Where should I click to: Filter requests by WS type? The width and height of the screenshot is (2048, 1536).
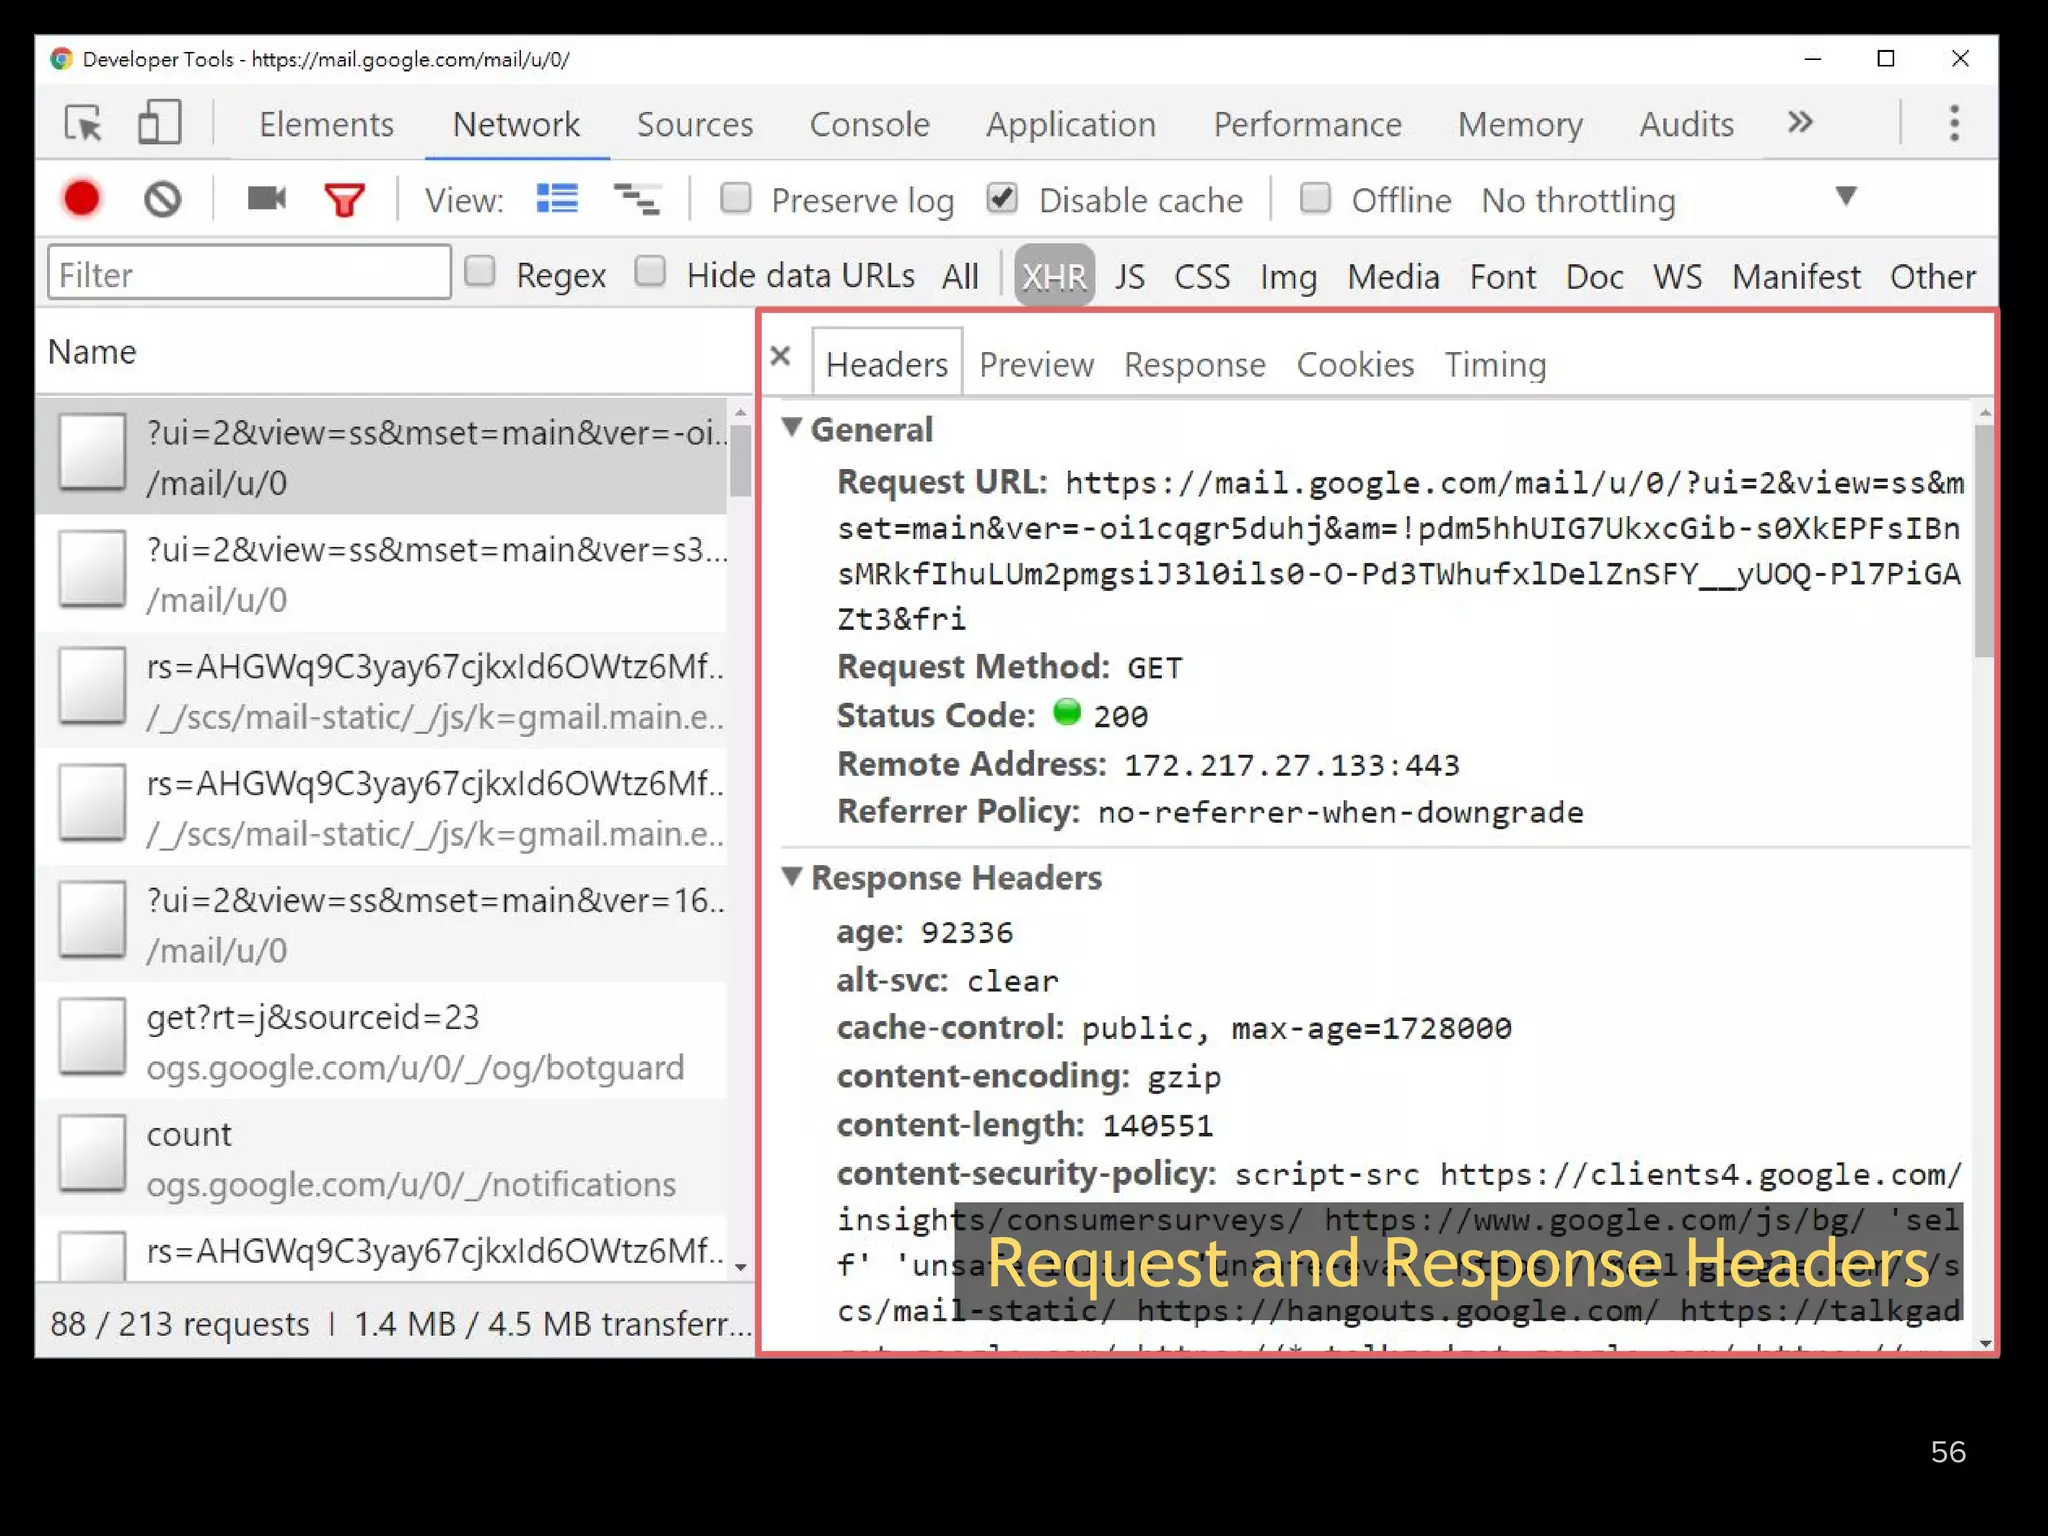click(1677, 276)
